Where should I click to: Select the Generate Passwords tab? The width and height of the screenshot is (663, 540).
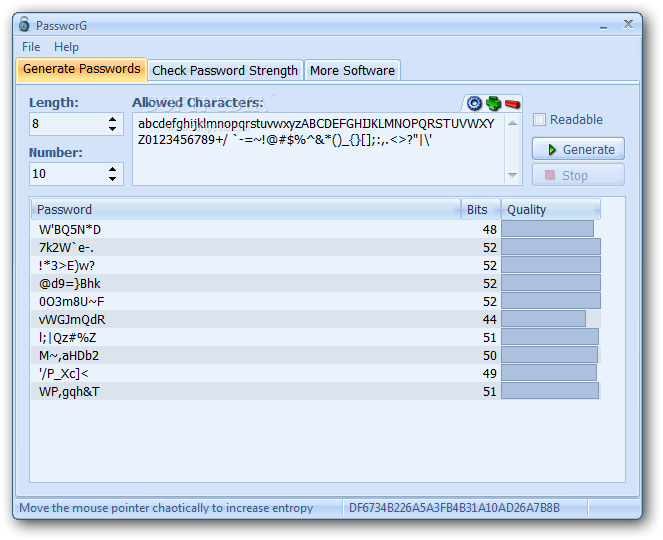[82, 69]
